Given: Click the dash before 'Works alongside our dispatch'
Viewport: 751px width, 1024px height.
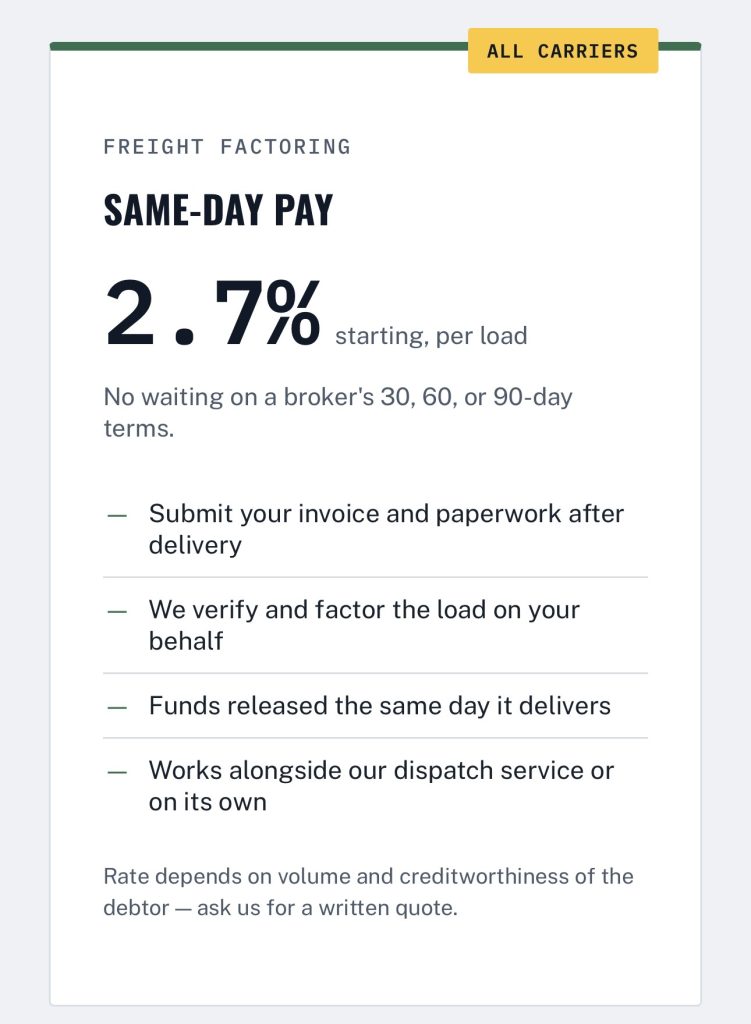Looking at the screenshot, I should [x=118, y=772].
